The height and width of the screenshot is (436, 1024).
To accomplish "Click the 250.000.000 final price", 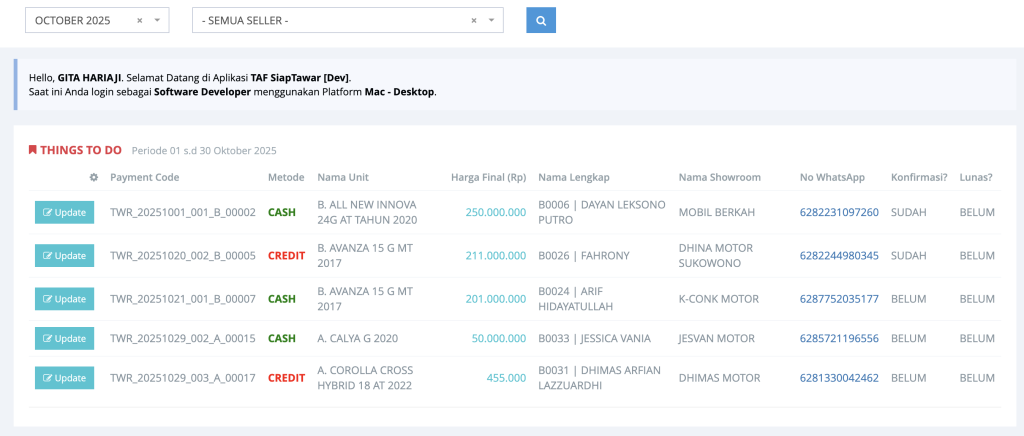I will click(495, 212).
